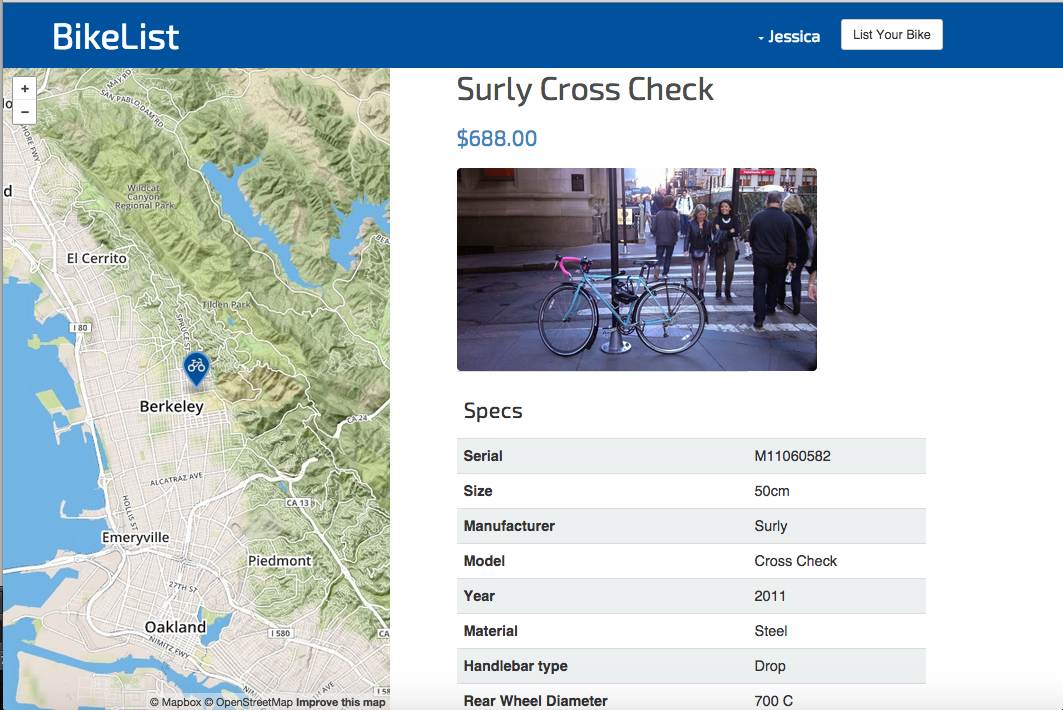
Task: Click the List Your Bike button
Action: coord(891,35)
